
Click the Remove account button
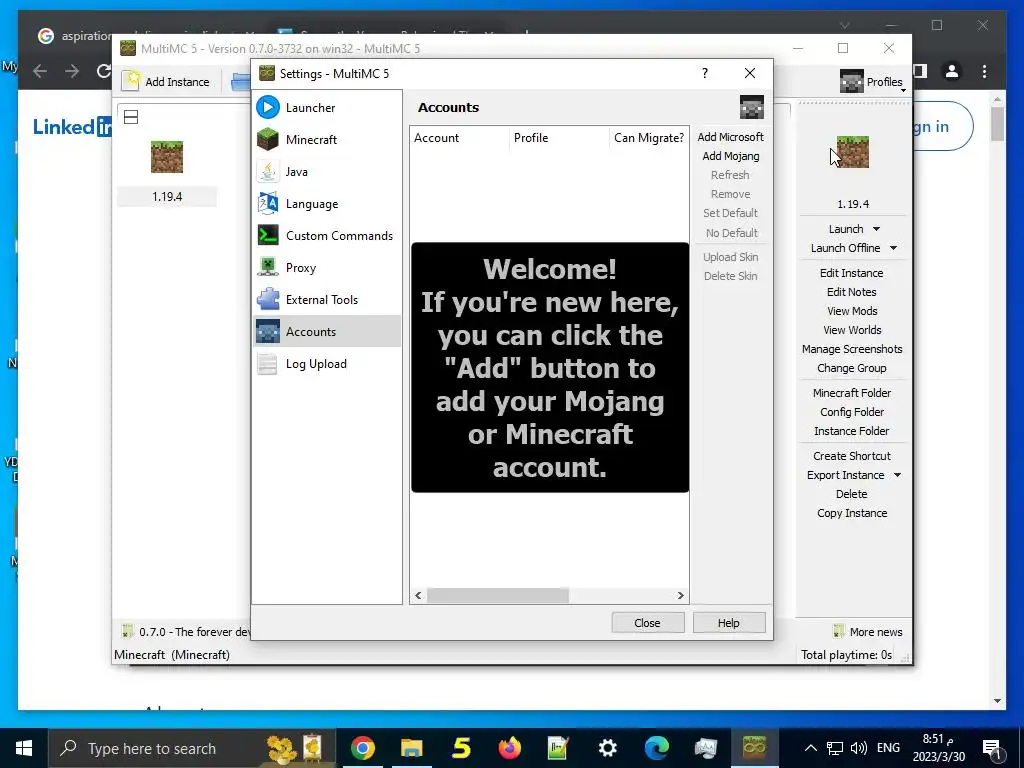730,194
